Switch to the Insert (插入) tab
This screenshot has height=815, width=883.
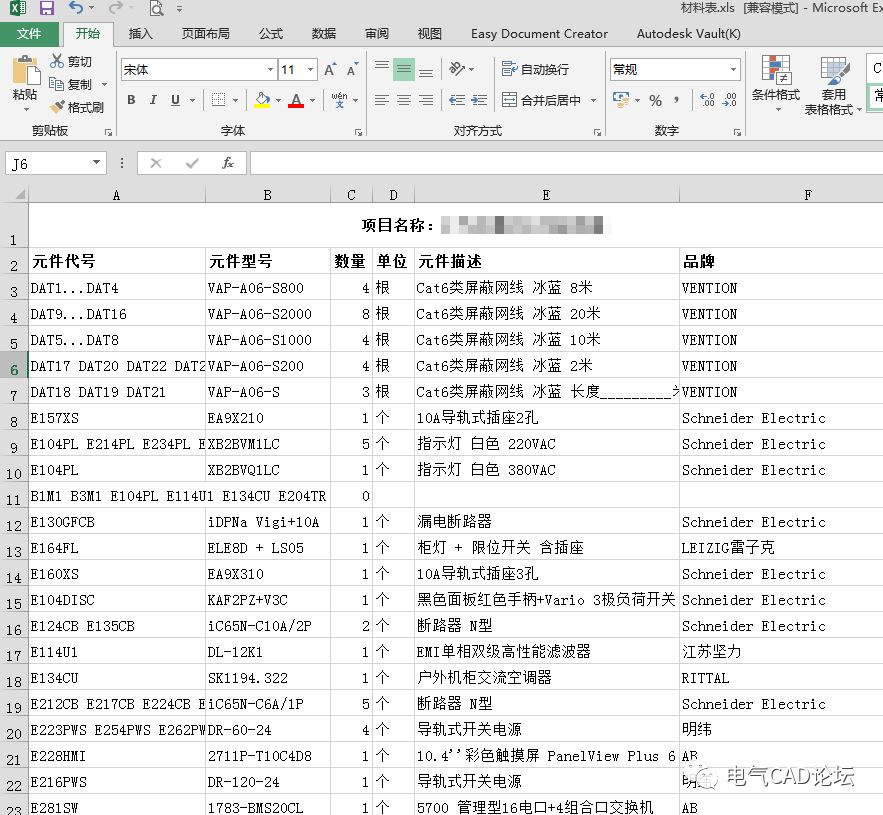(x=140, y=34)
